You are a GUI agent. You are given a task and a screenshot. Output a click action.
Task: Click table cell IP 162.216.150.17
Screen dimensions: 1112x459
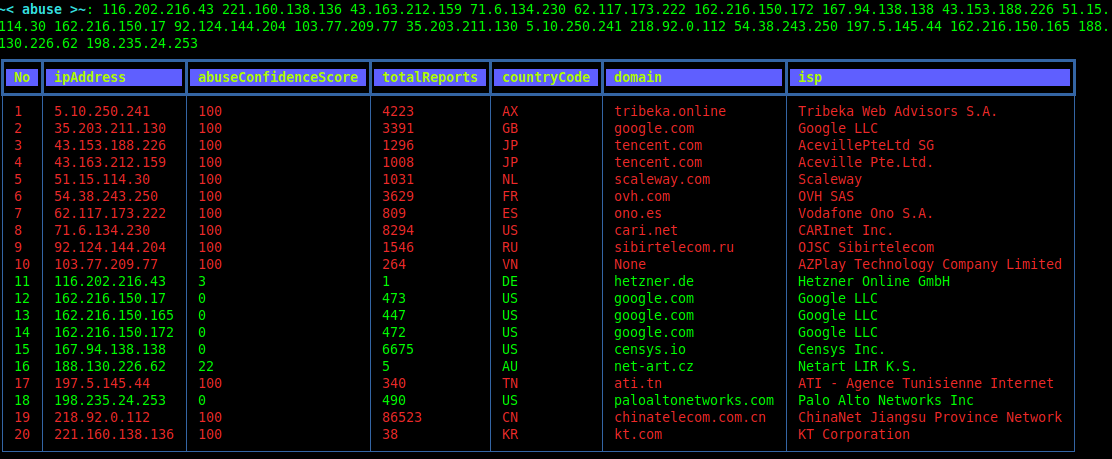tap(110, 299)
